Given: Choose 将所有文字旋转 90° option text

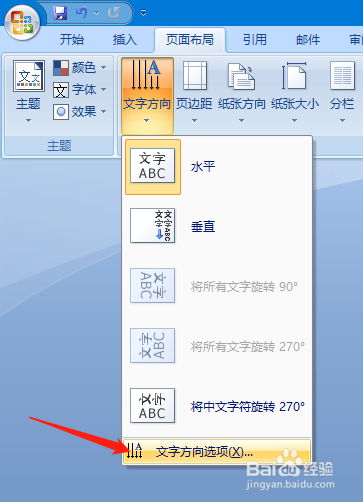Looking at the screenshot, I should pyautogui.click(x=244, y=287).
